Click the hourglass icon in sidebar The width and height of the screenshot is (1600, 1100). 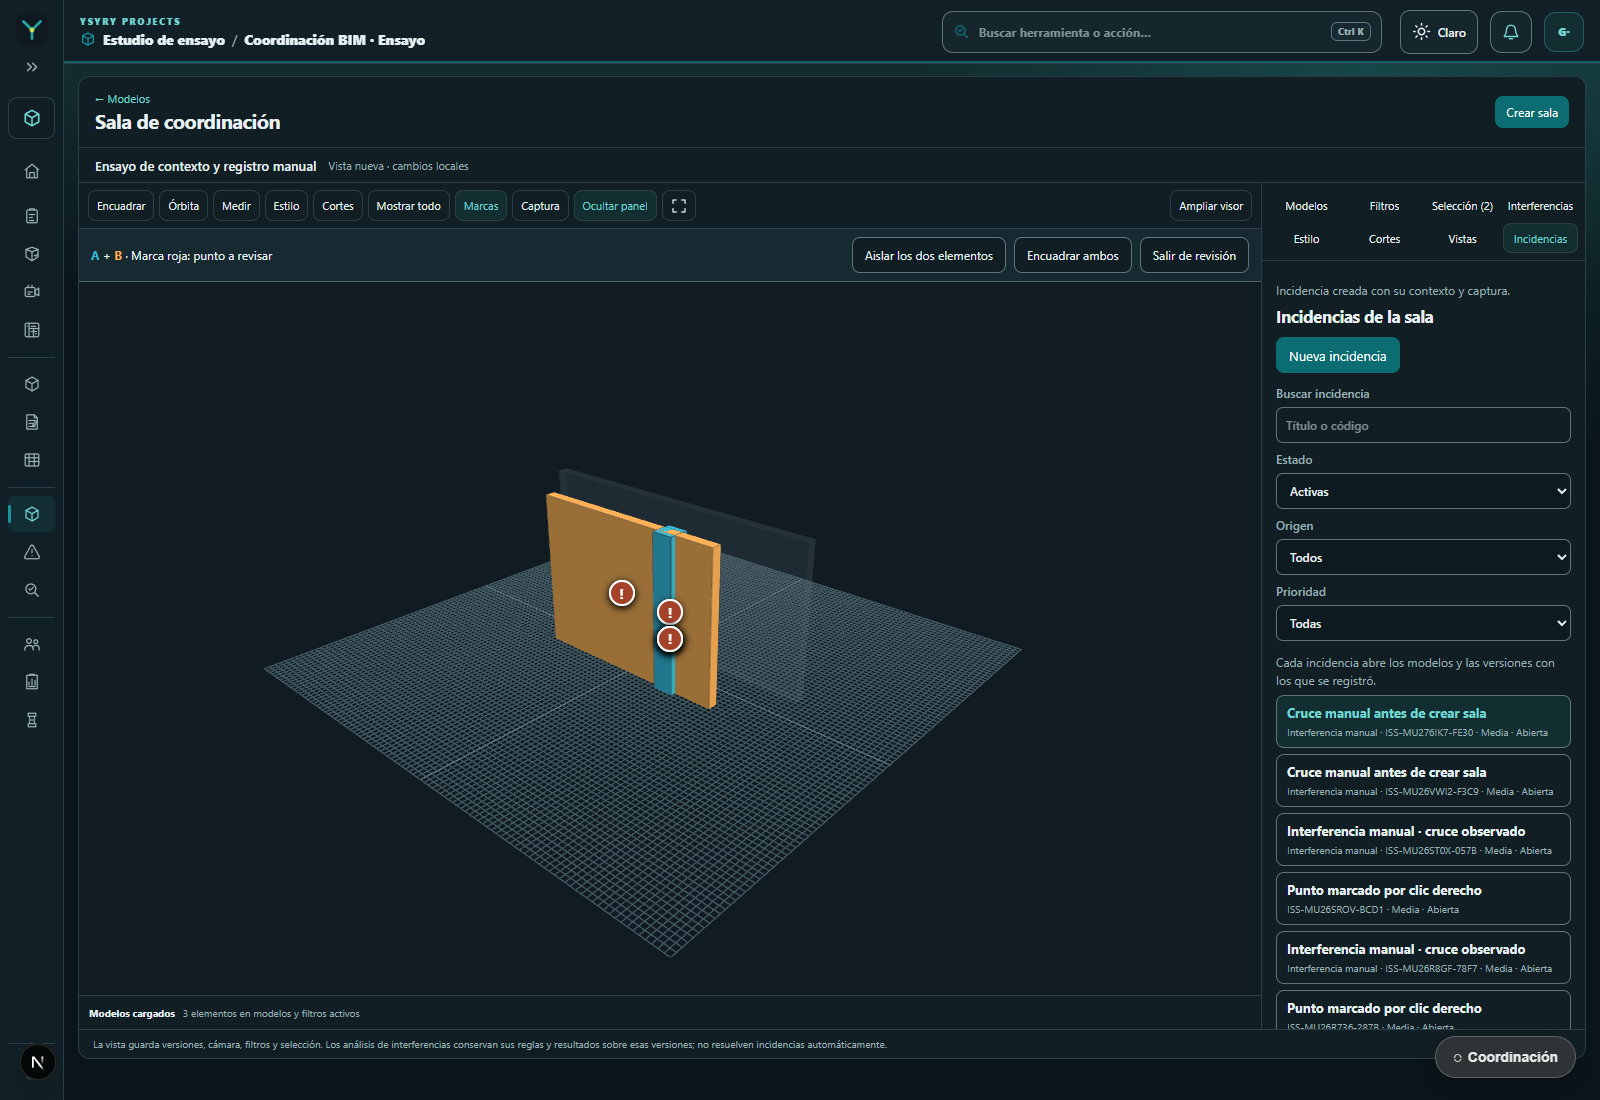(x=32, y=720)
